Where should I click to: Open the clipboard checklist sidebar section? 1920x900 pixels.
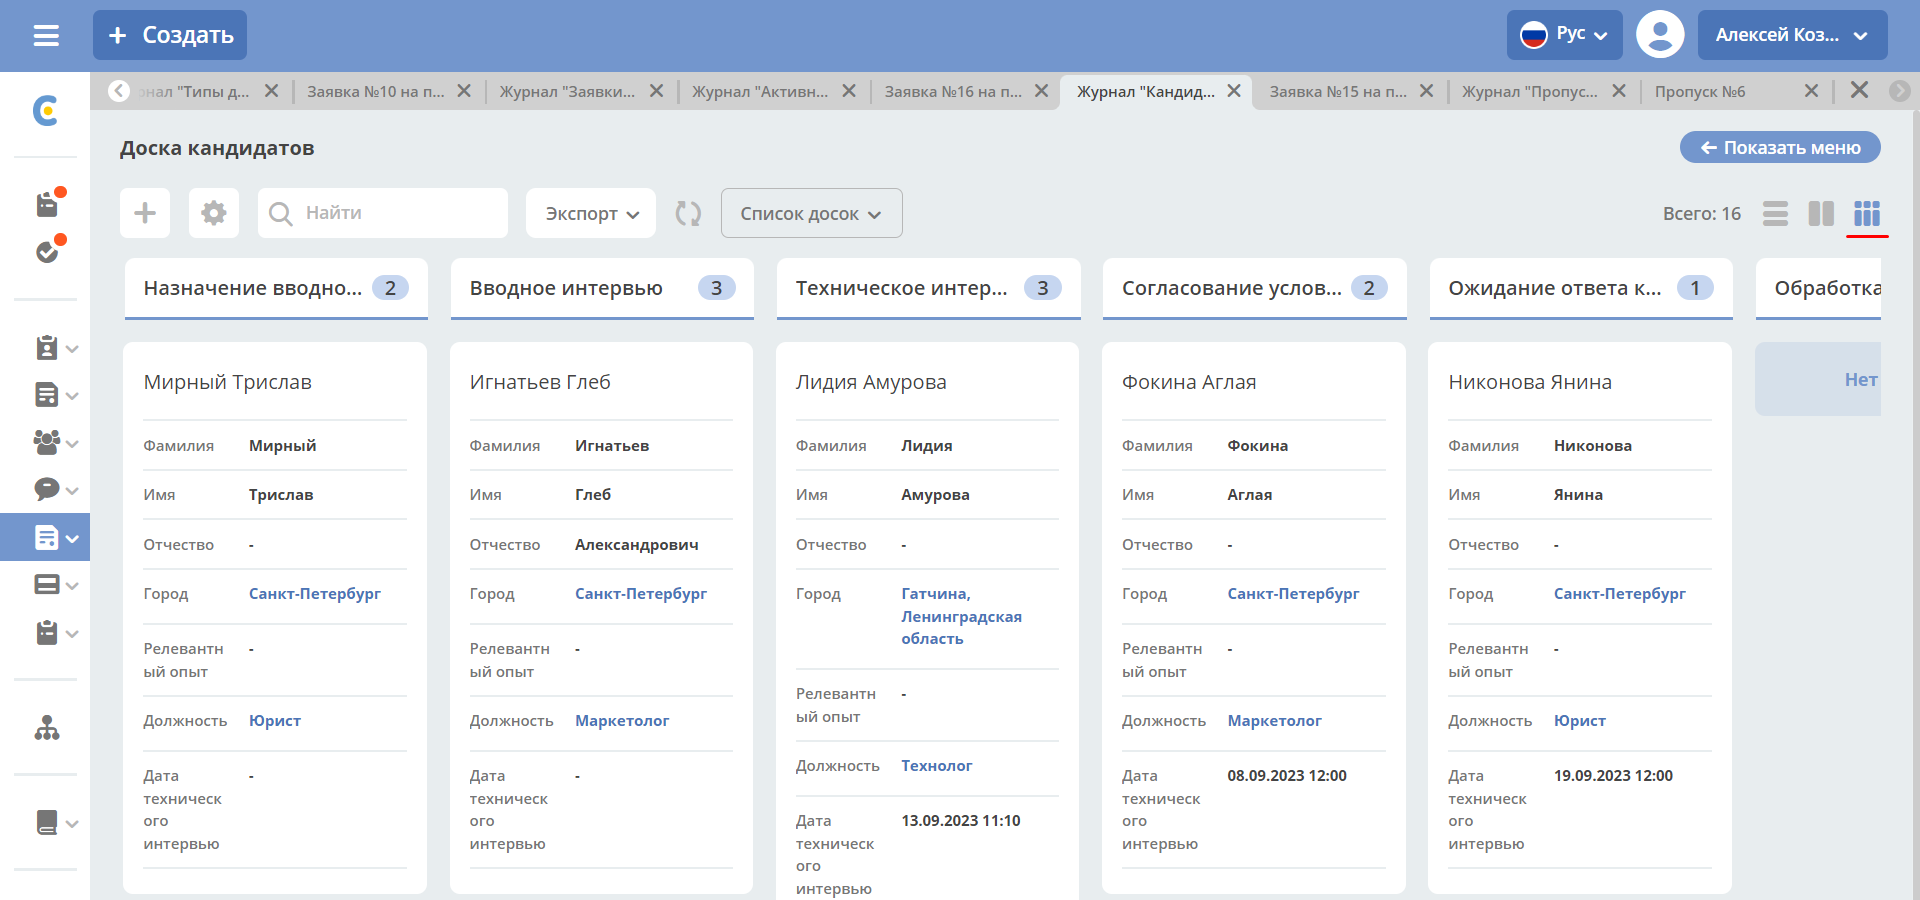click(46, 632)
